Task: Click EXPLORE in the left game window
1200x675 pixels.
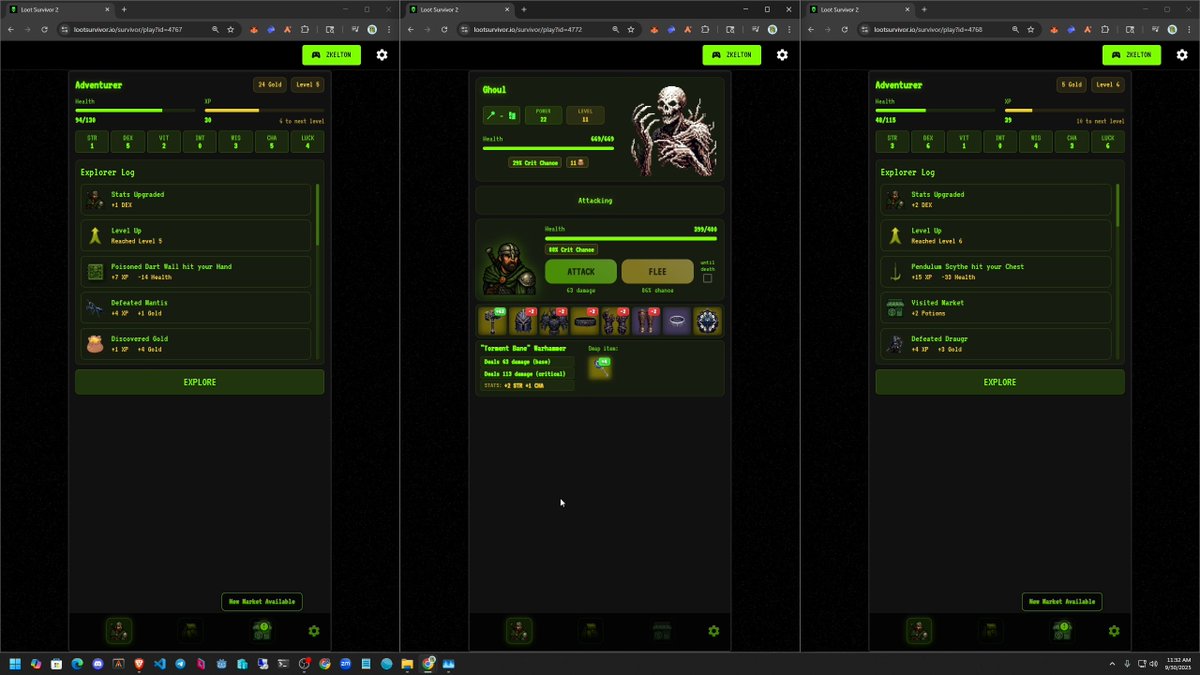Action: pos(200,382)
